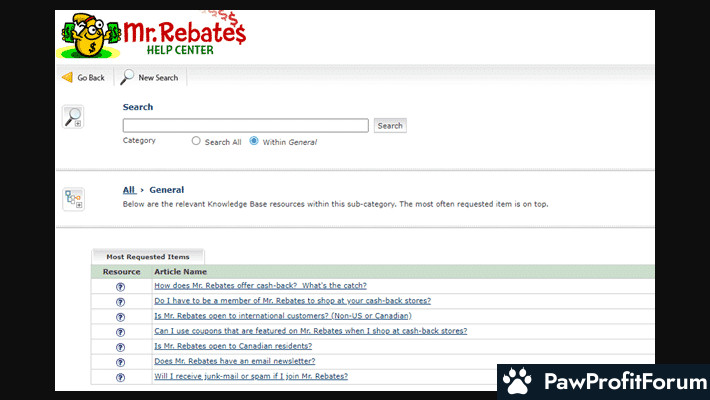The height and width of the screenshot is (400, 710).
Task: Open 'open to Canadian residents' article
Action: pyautogui.click(x=233, y=346)
